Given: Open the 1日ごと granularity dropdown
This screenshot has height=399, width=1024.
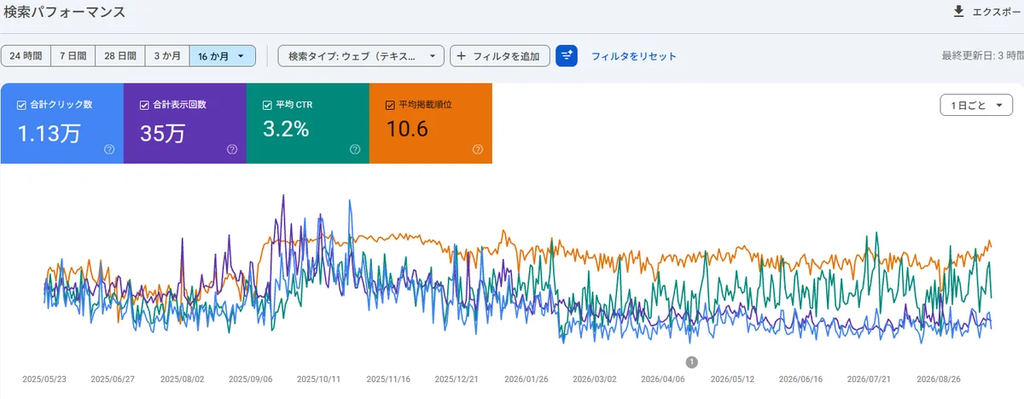Looking at the screenshot, I should coord(976,104).
